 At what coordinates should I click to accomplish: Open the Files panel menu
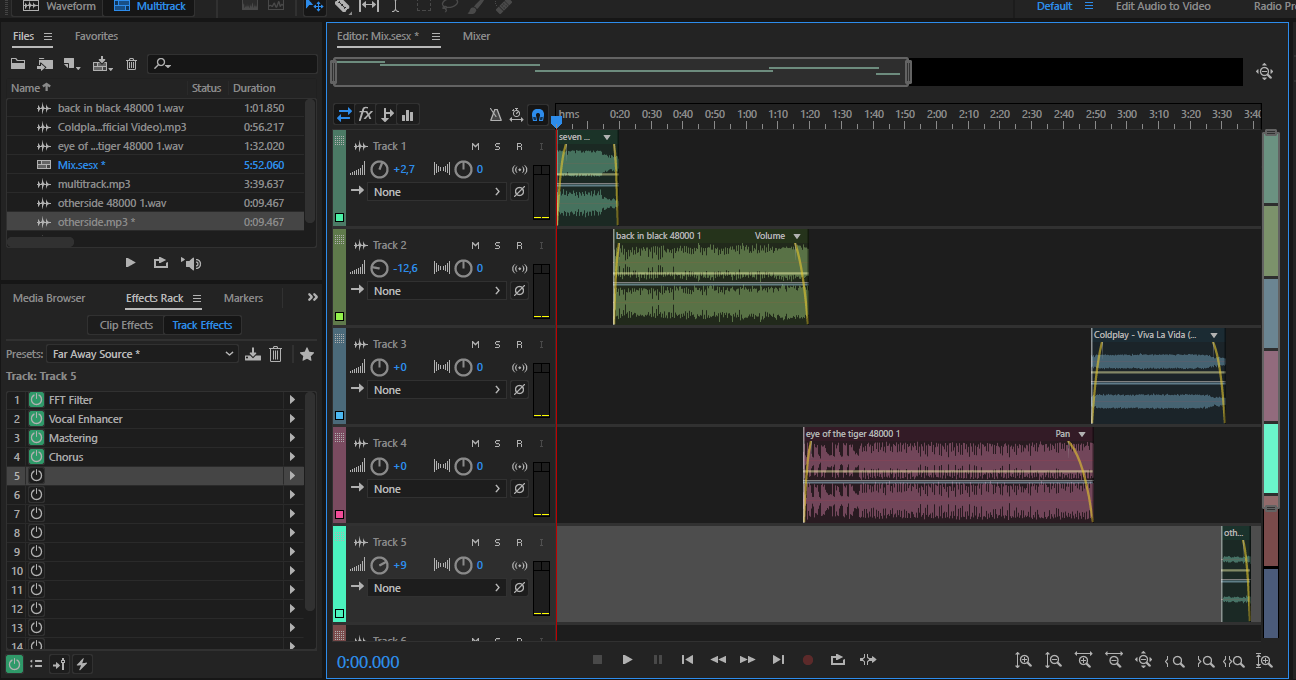click(x=47, y=36)
